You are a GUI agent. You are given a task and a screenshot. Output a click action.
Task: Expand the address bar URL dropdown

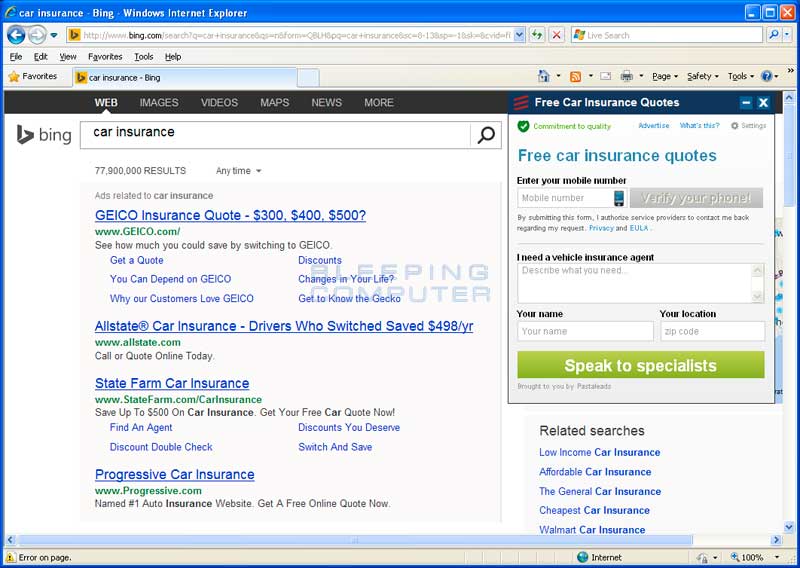(519, 35)
